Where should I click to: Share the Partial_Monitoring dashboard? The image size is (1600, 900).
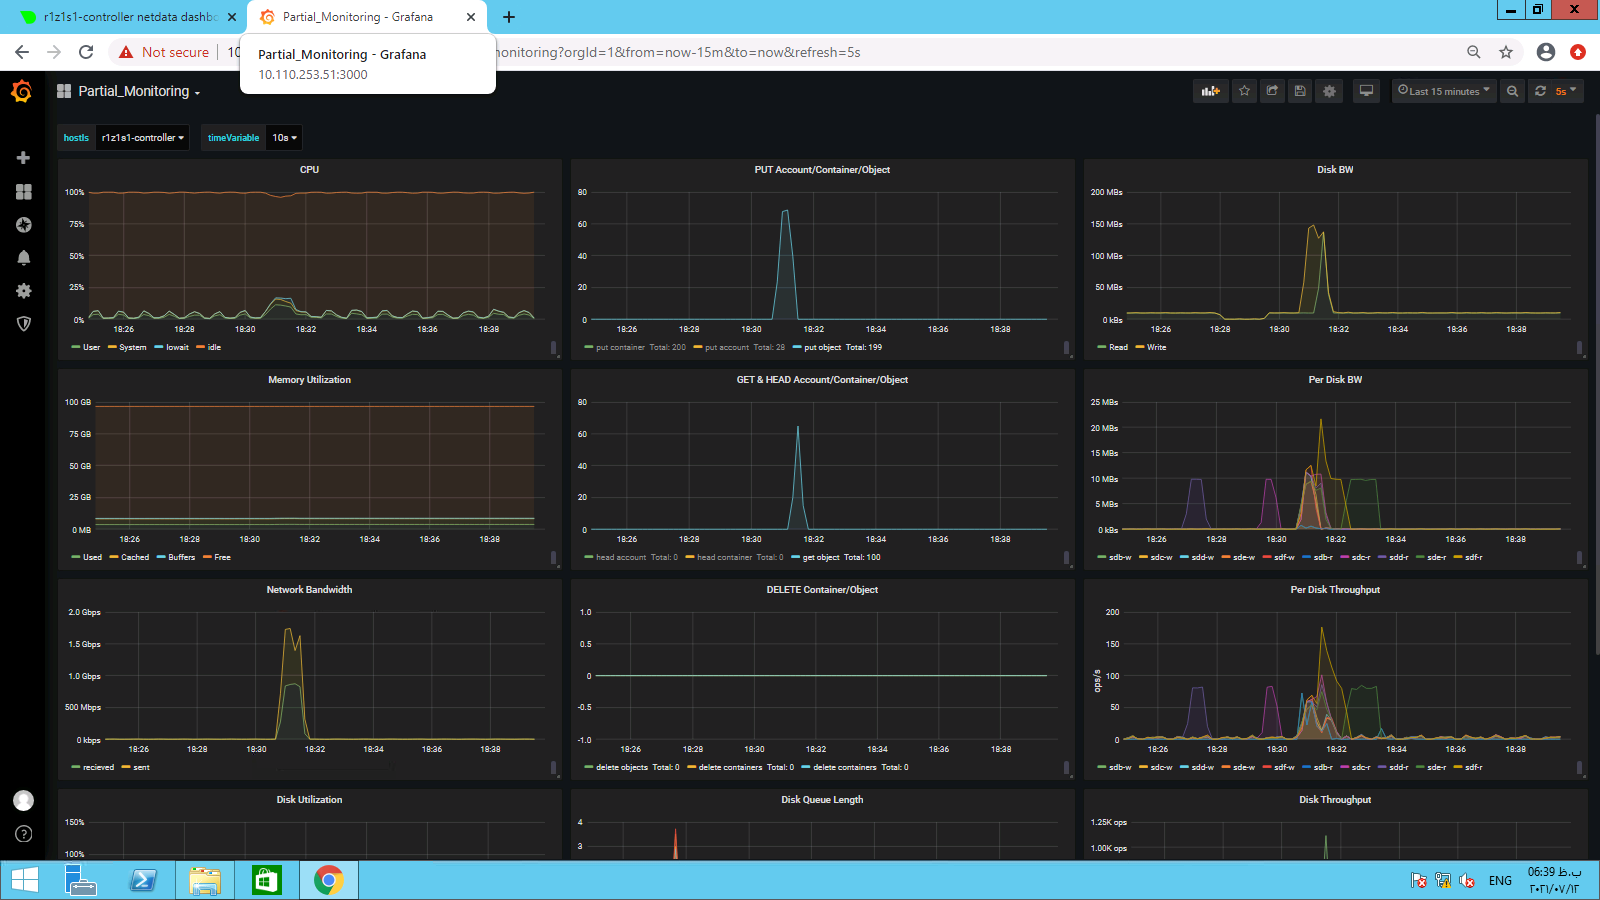click(x=1272, y=91)
